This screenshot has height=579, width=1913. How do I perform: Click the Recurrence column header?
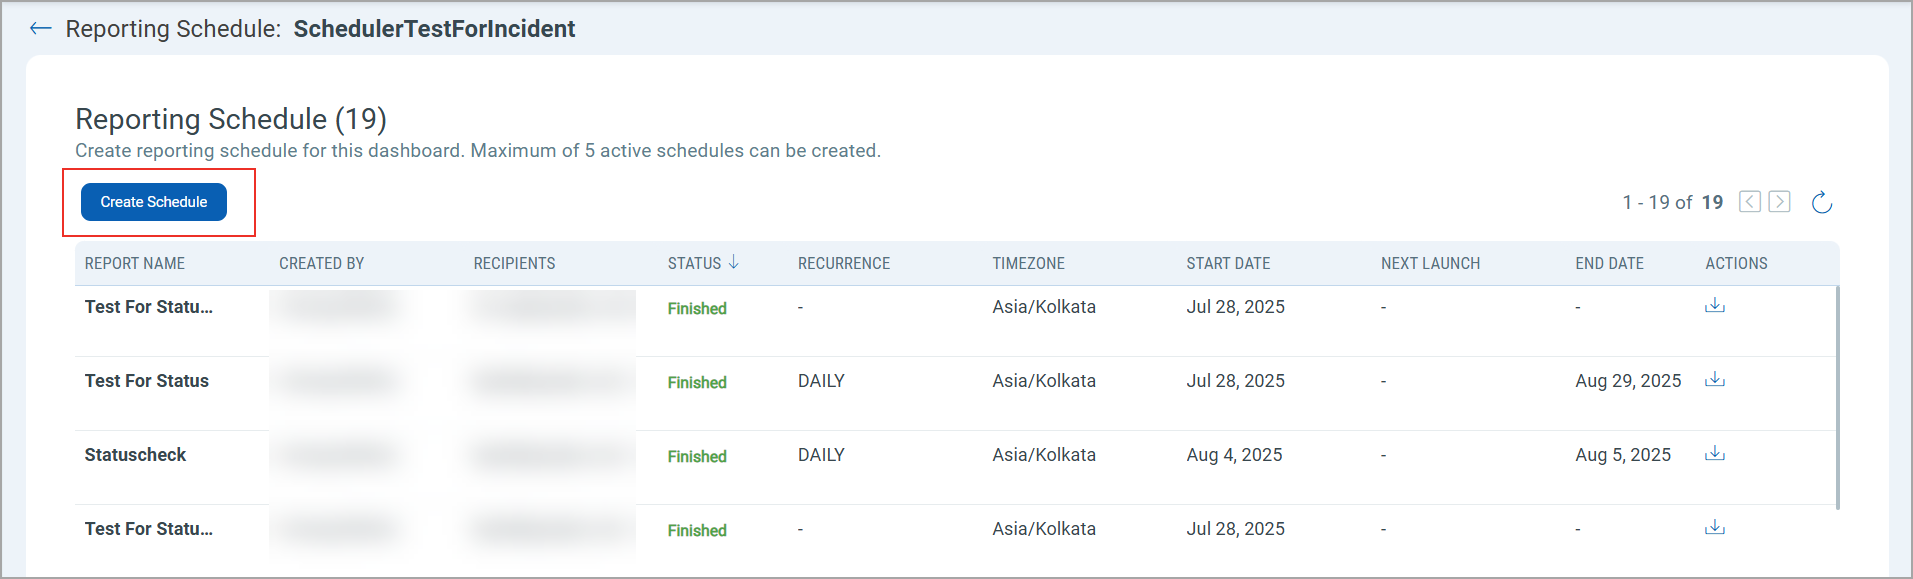tap(843, 264)
